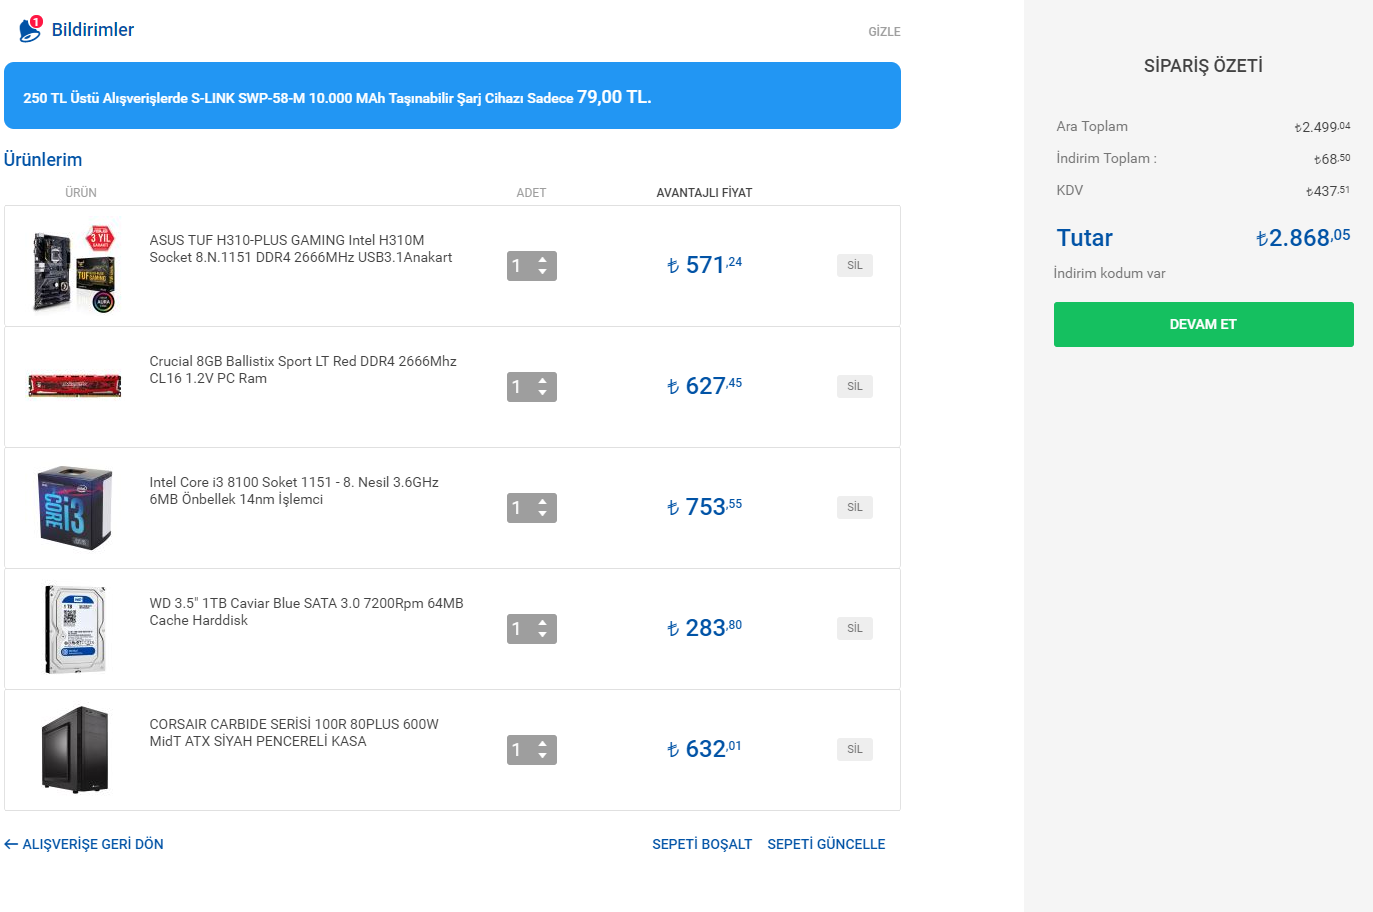Increase quantity of ASUS motherboard
Screen dimensions: 1373x912
click(x=543, y=260)
